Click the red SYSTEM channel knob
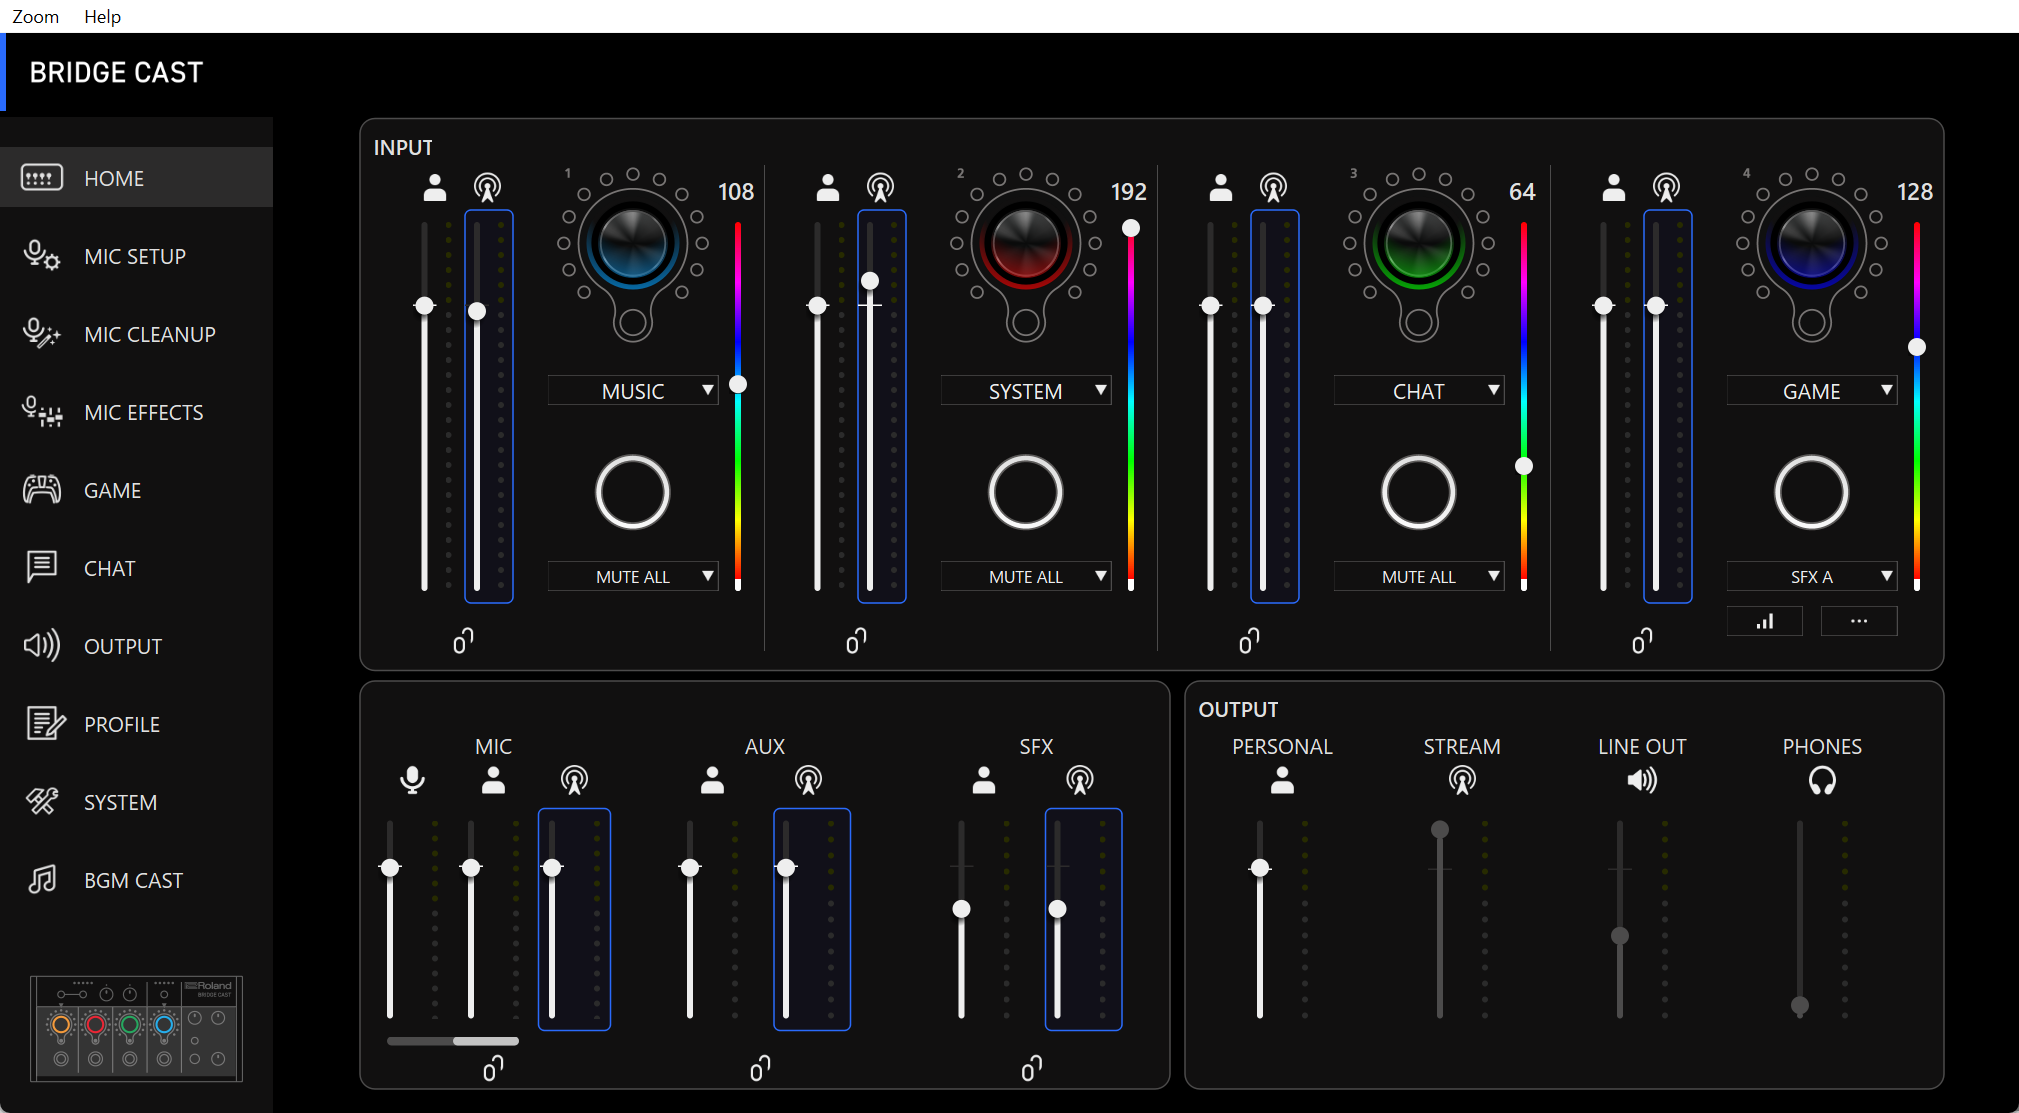Viewport: 2019px width, 1113px height. click(x=1026, y=243)
